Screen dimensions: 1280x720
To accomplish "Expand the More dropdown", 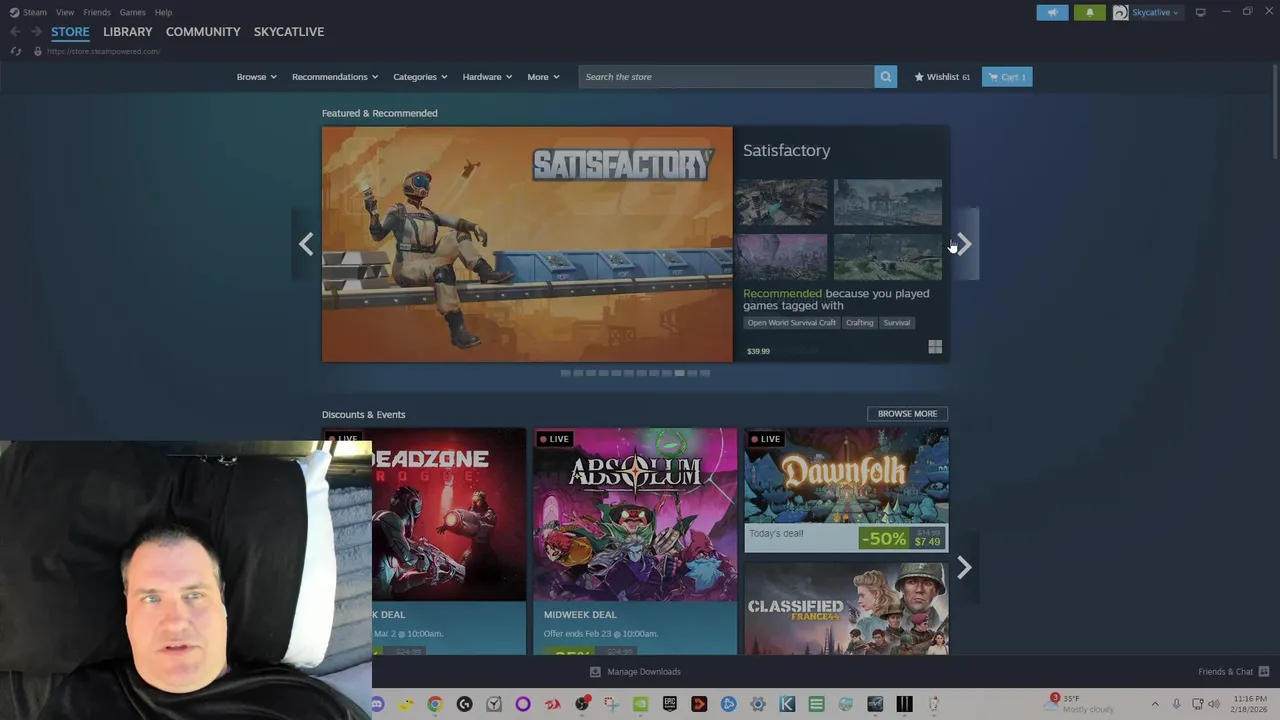I will tap(543, 77).
